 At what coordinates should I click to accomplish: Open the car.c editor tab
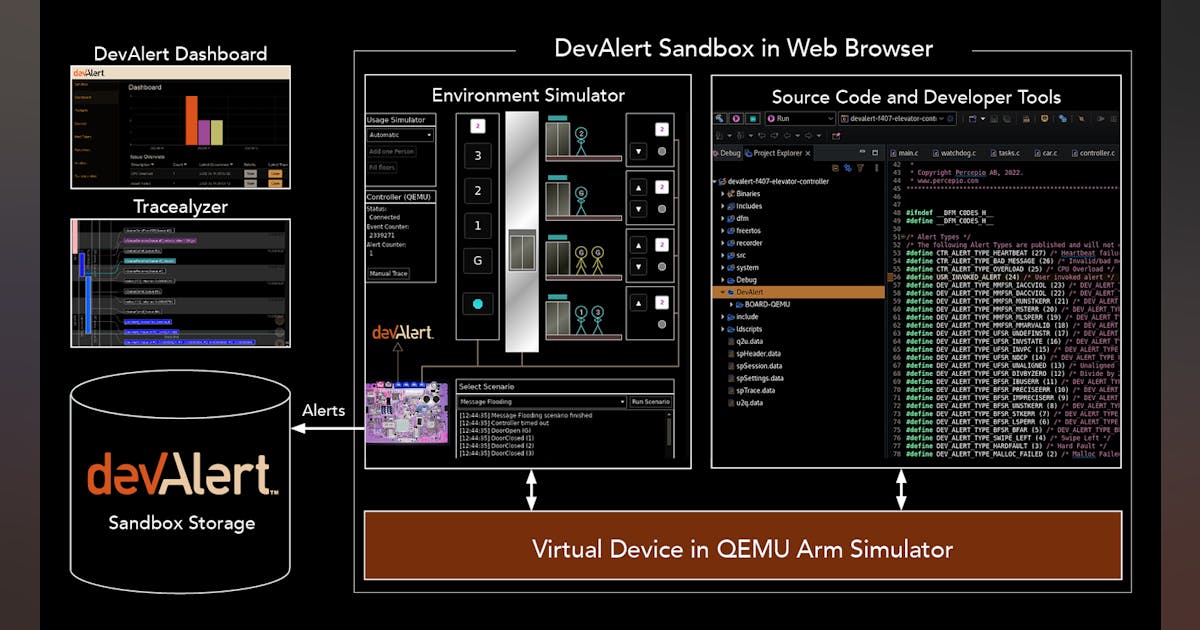1046,153
